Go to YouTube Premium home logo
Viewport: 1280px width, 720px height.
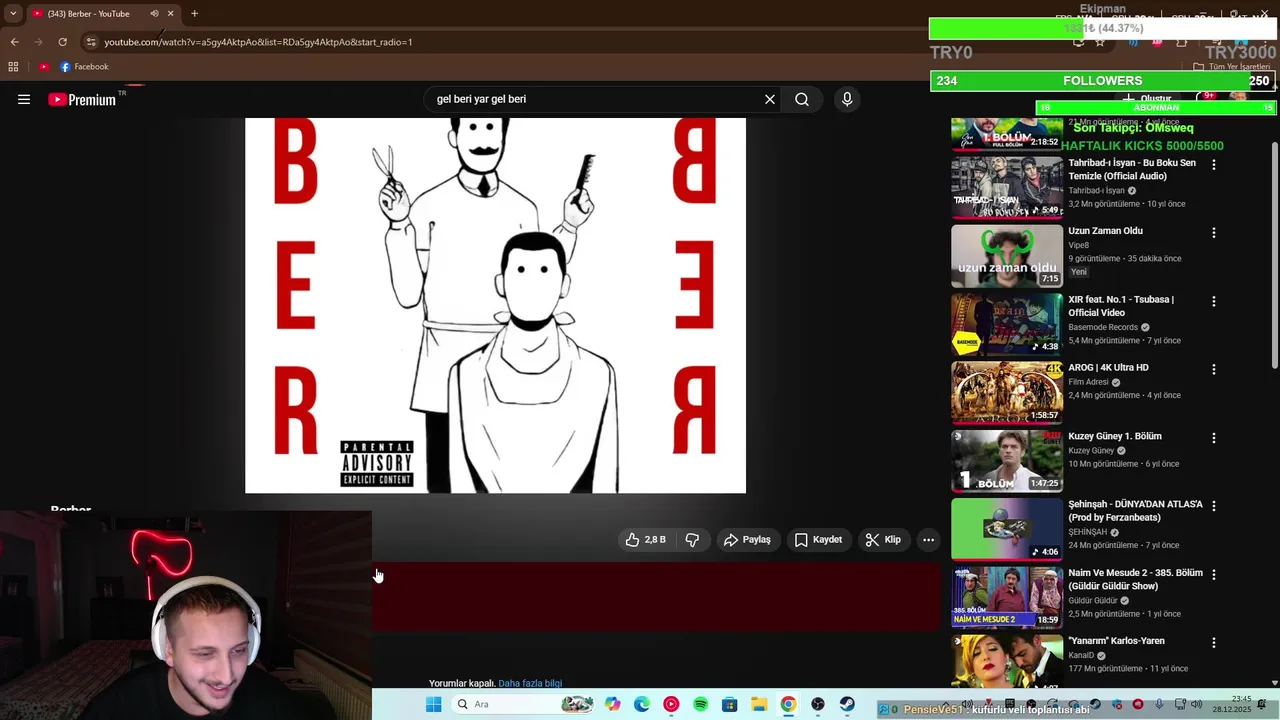82,99
